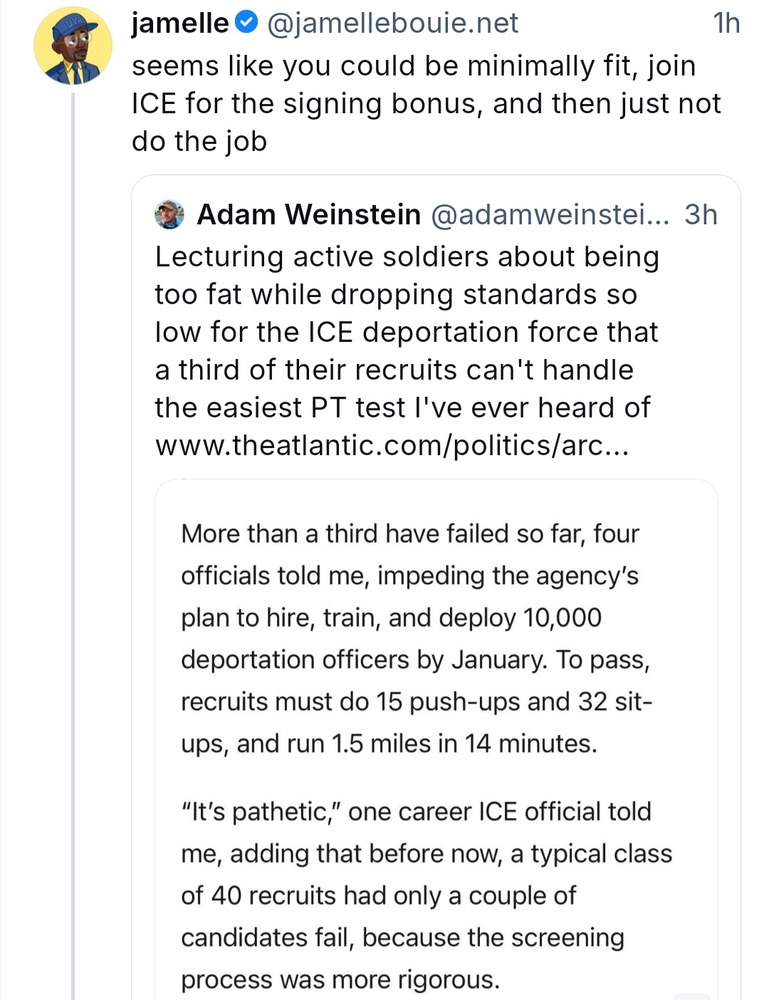This screenshot has height=1000, width=769.
Task: Click the 3h quoted post timestamp
Action: (700, 214)
